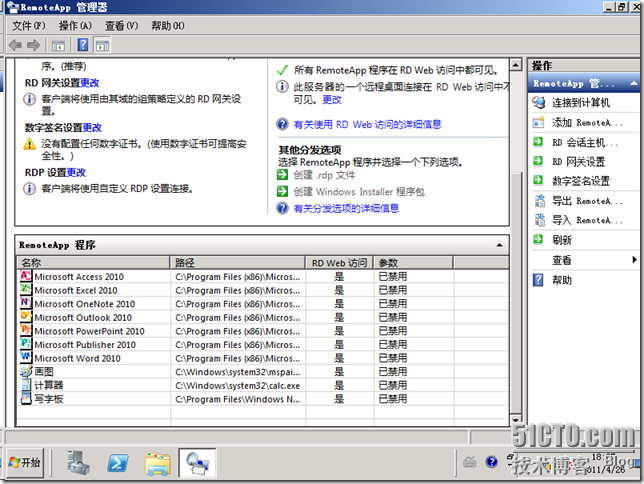644x484 pixels.
Task: Click the 连接到计算机 action icon
Action: (x=538, y=102)
